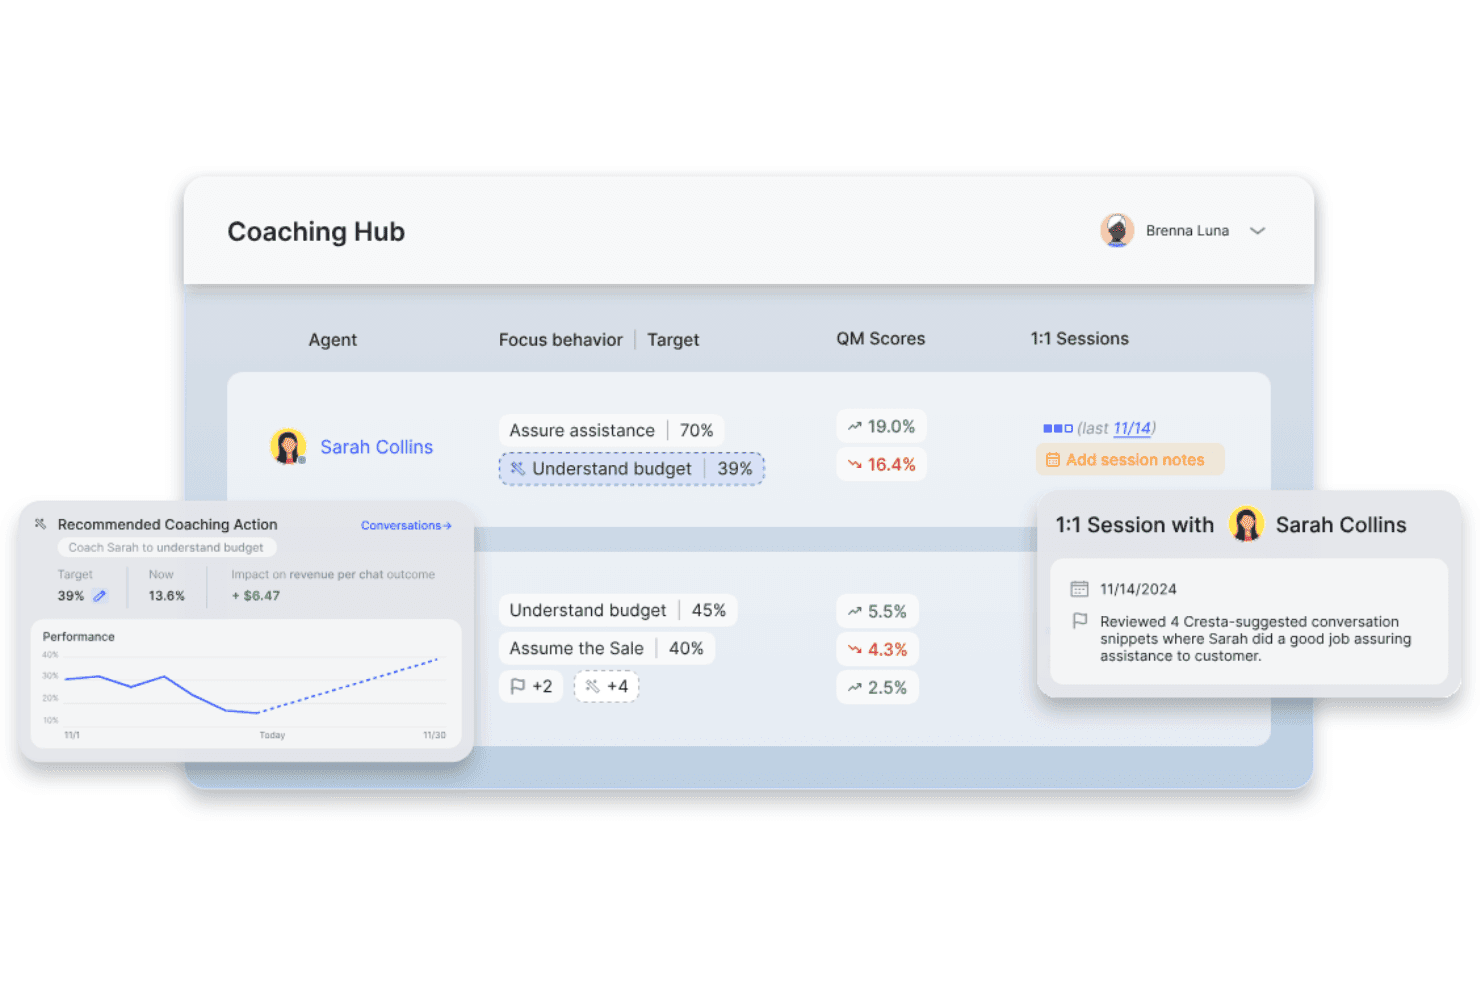Viewport: 1480px width, 987px height.
Task: Click the Coaching Hub title
Action: point(316,232)
